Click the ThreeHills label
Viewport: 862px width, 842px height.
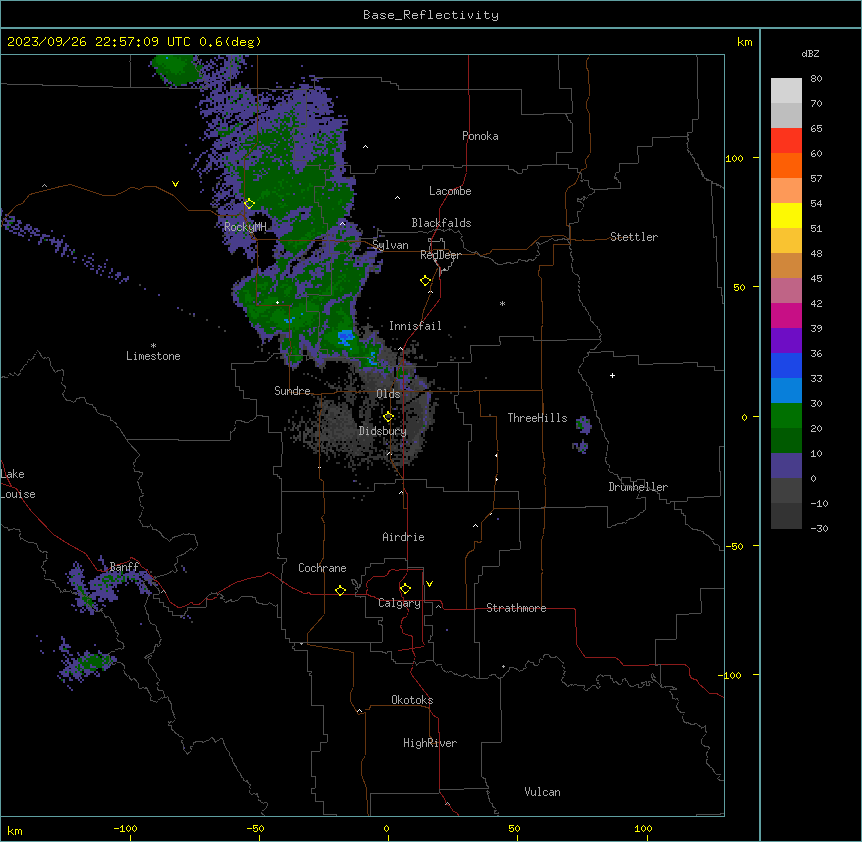537,418
